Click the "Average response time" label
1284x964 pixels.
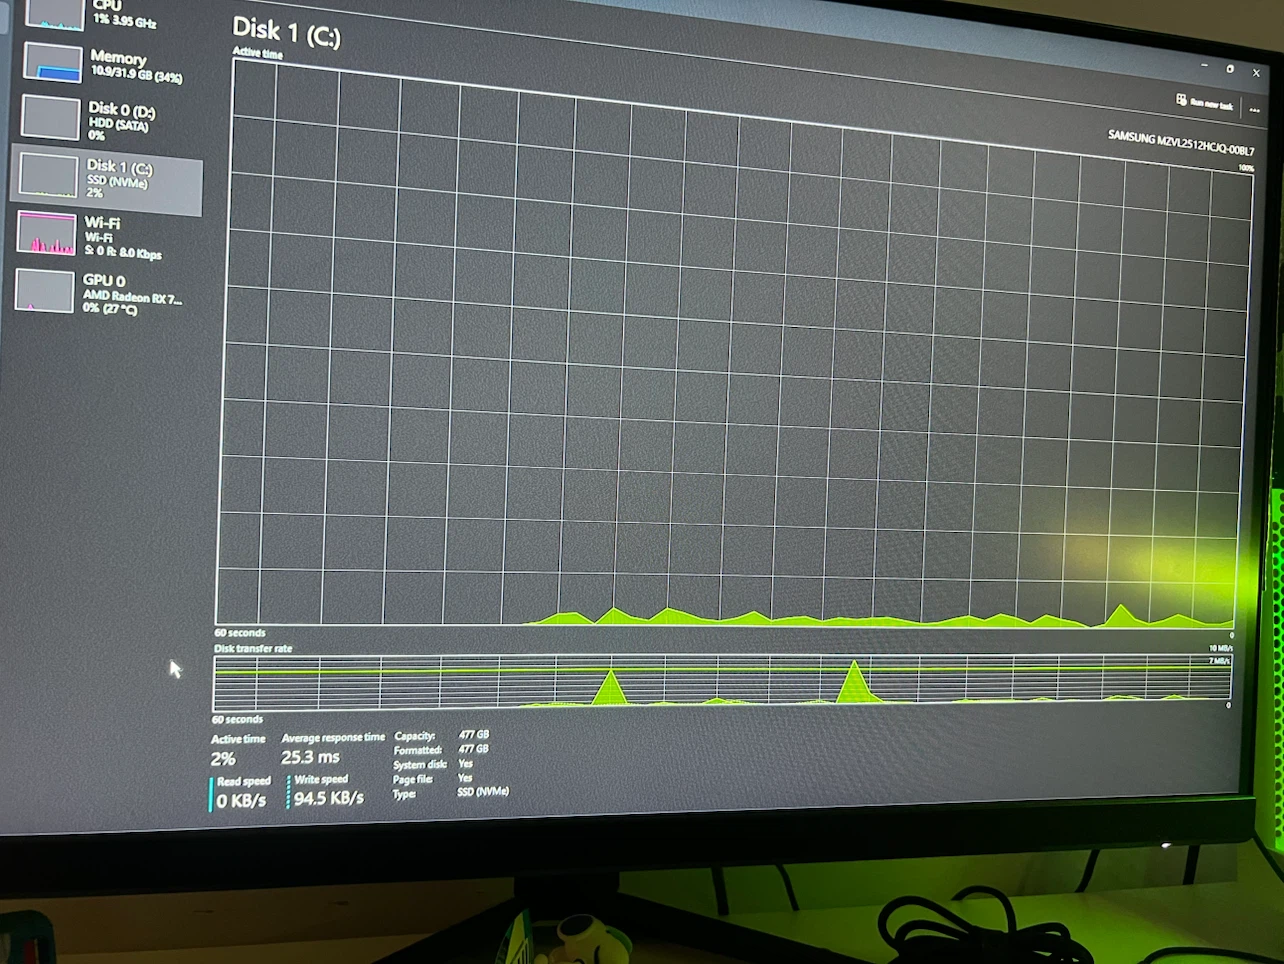pyautogui.click(x=333, y=737)
